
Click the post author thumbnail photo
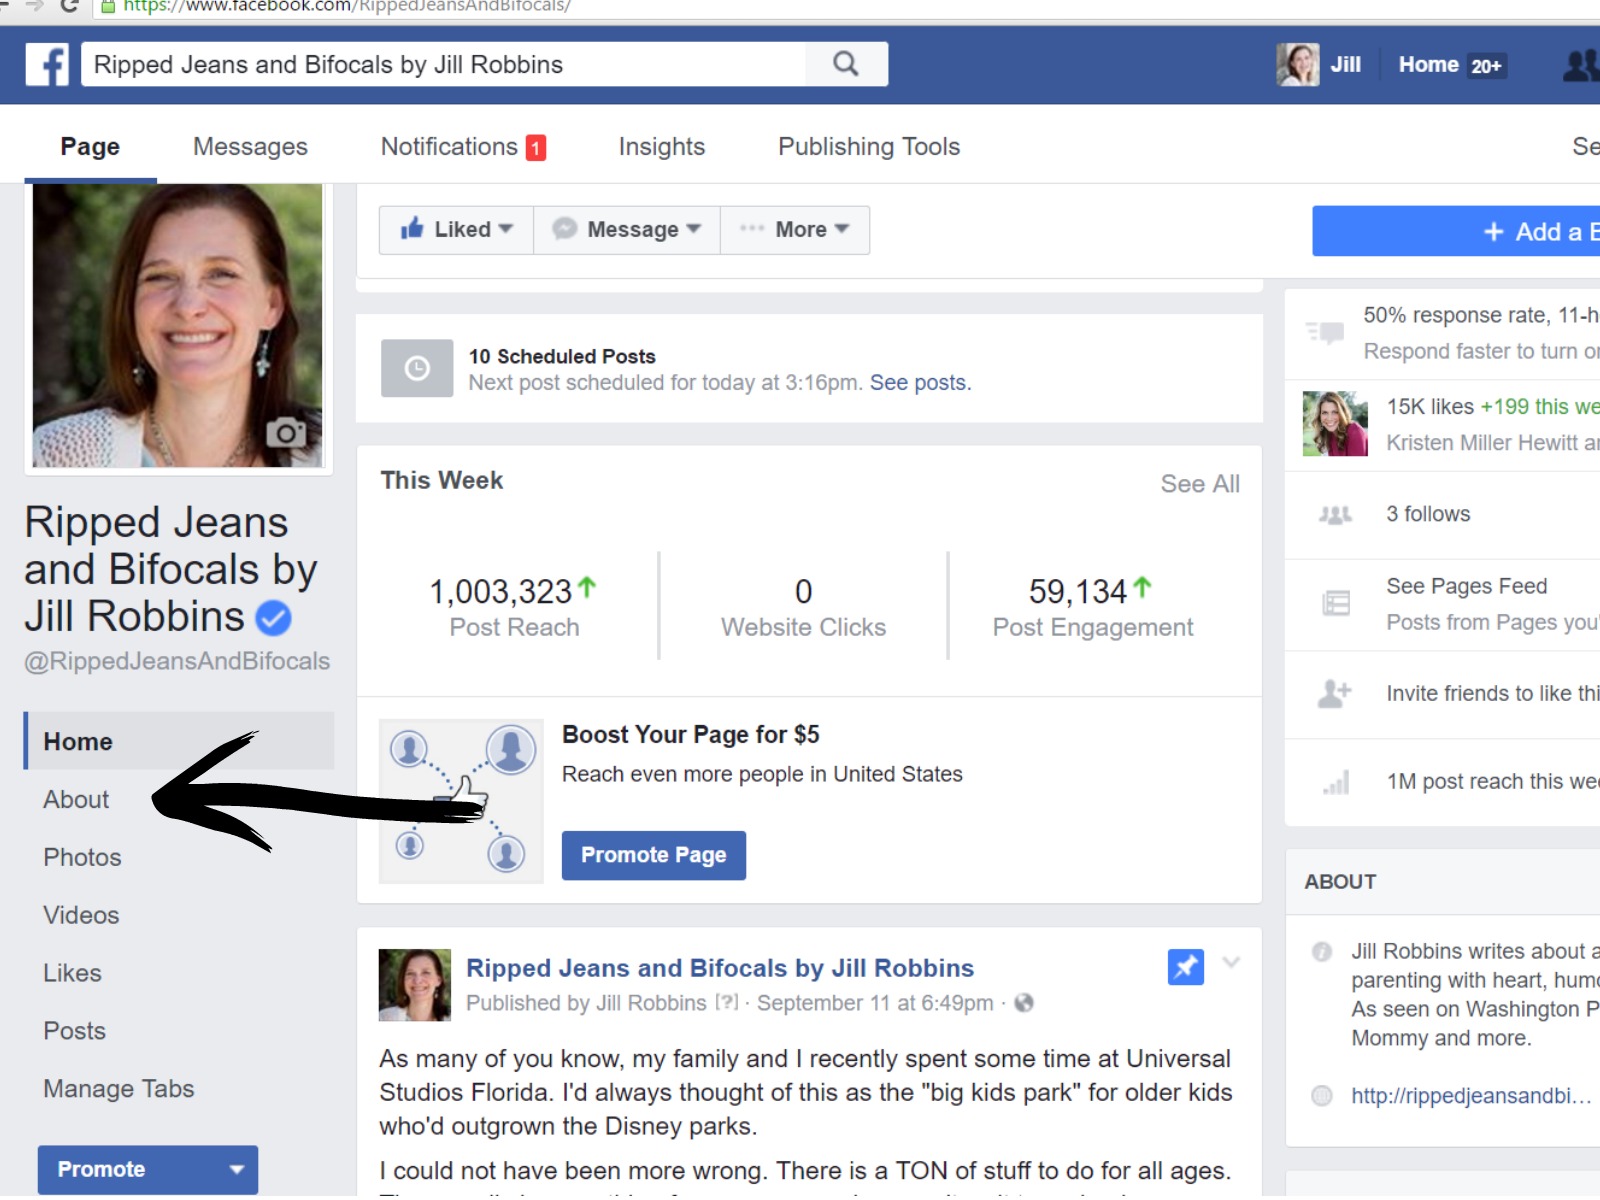point(415,985)
